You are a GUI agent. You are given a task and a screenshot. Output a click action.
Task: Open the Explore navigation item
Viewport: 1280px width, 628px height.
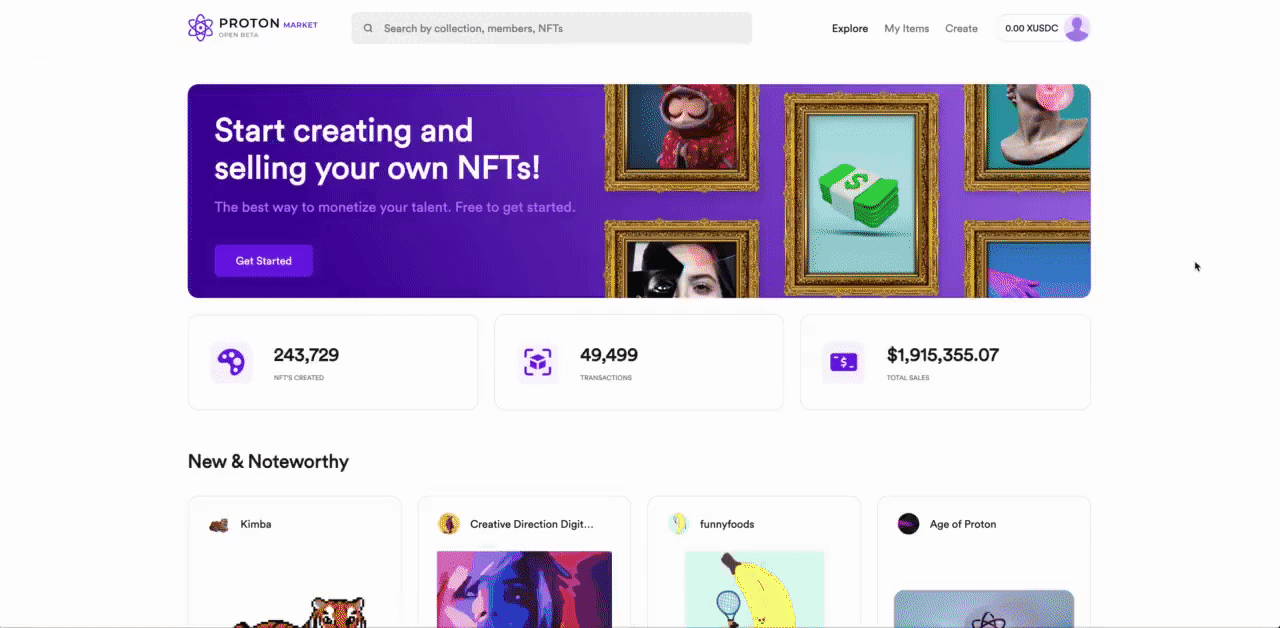[850, 29]
